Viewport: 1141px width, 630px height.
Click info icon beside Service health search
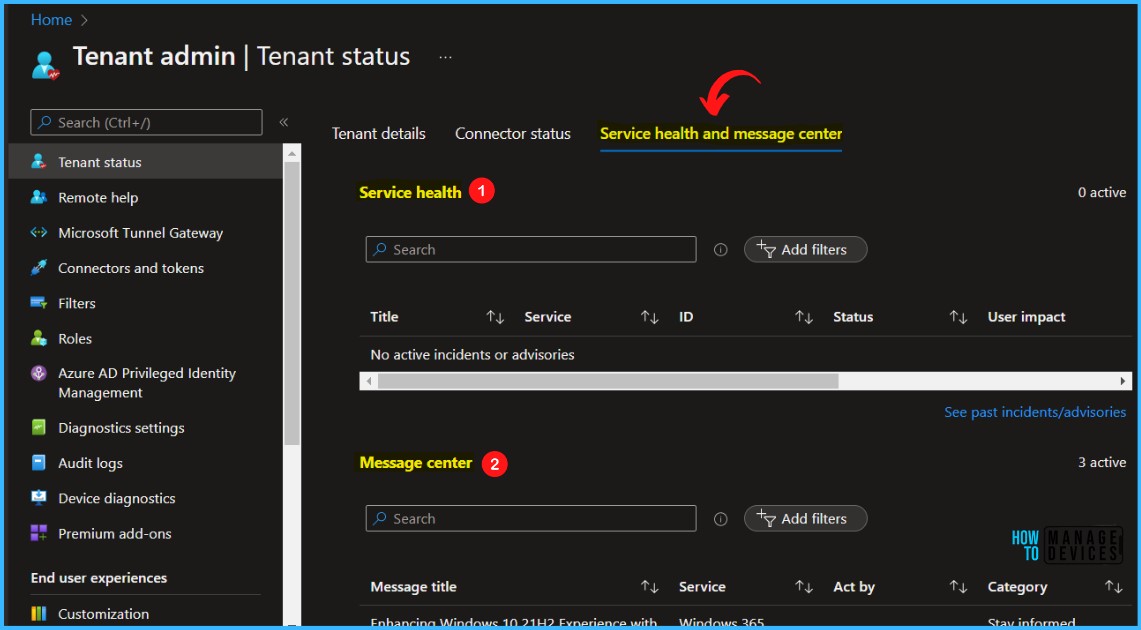pyautogui.click(x=720, y=250)
